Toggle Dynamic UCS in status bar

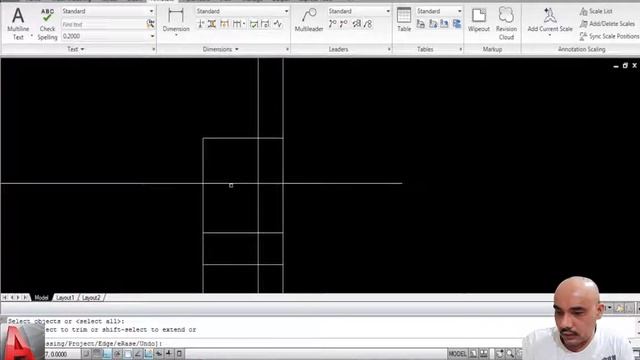pos(148,353)
